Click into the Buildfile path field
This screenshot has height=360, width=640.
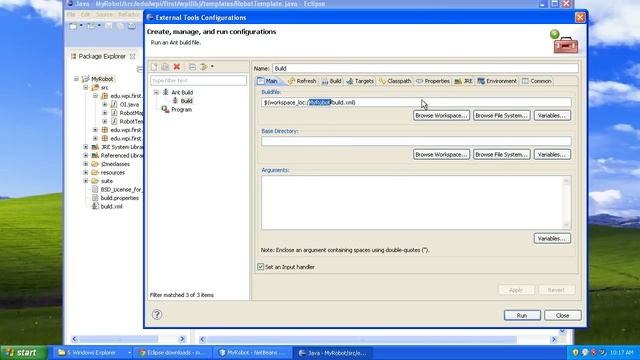coord(416,102)
